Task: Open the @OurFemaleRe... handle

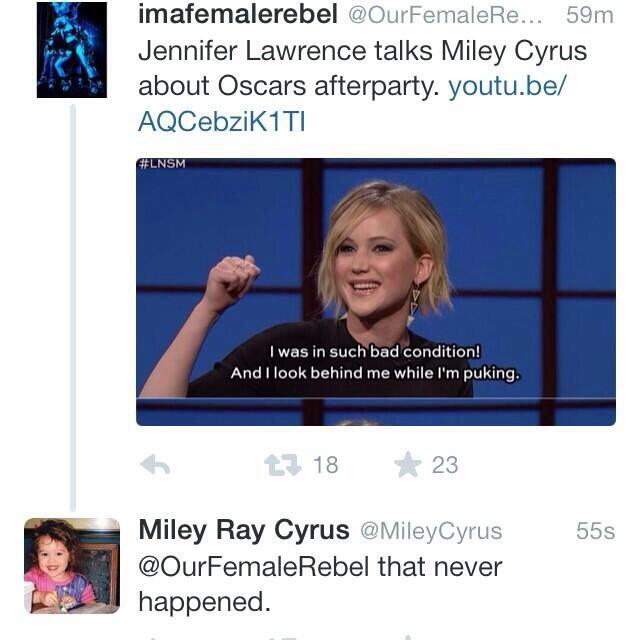Action: 445,15
